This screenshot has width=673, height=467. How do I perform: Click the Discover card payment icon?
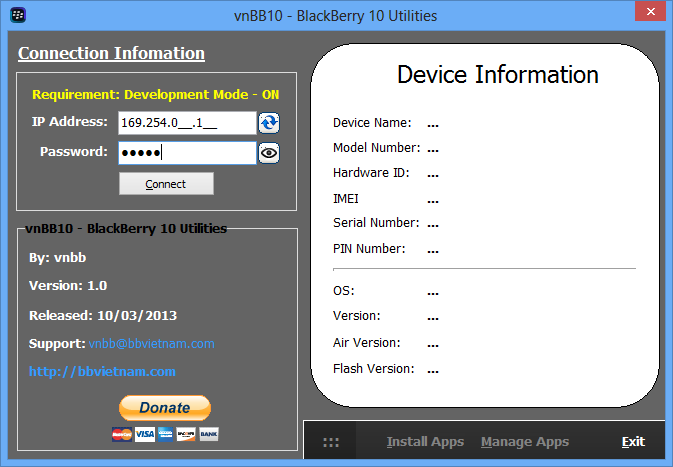pyautogui.click(x=186, y=434)
